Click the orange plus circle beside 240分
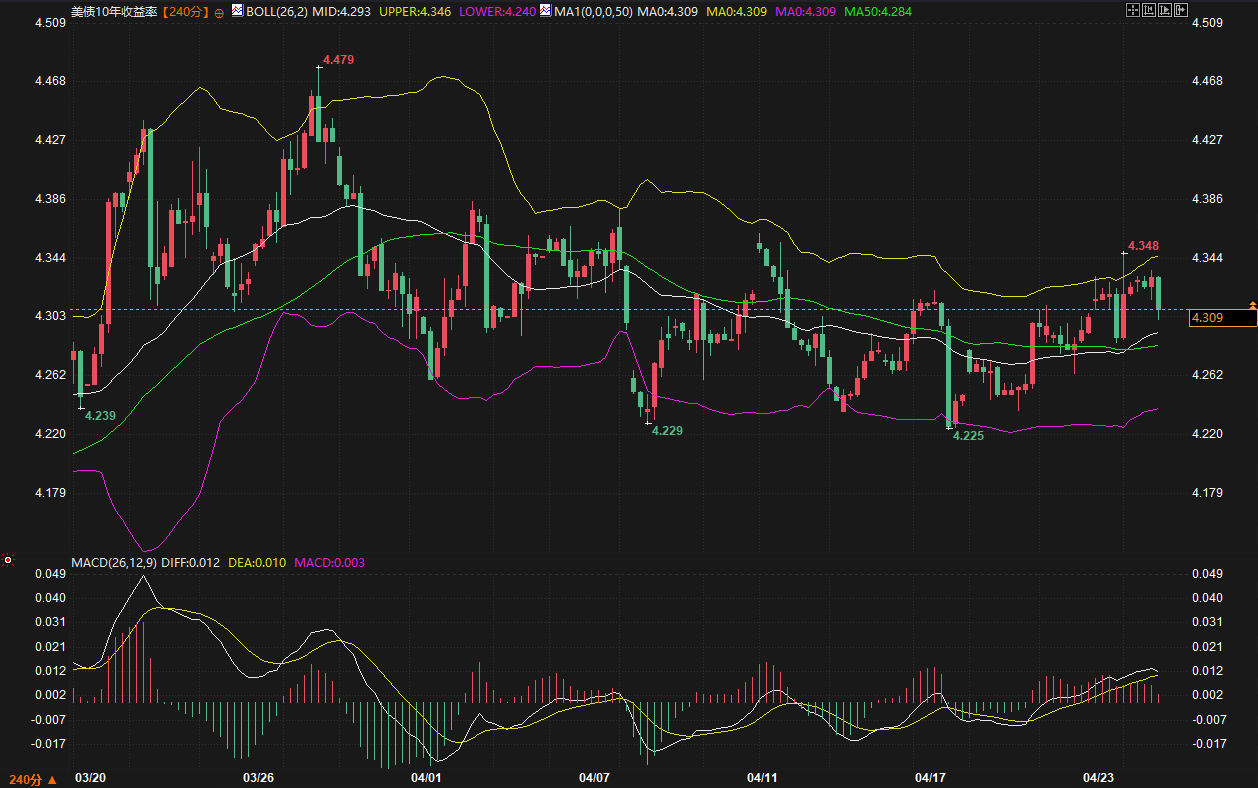Screen dimensions: 1258x788 point(219,12)
